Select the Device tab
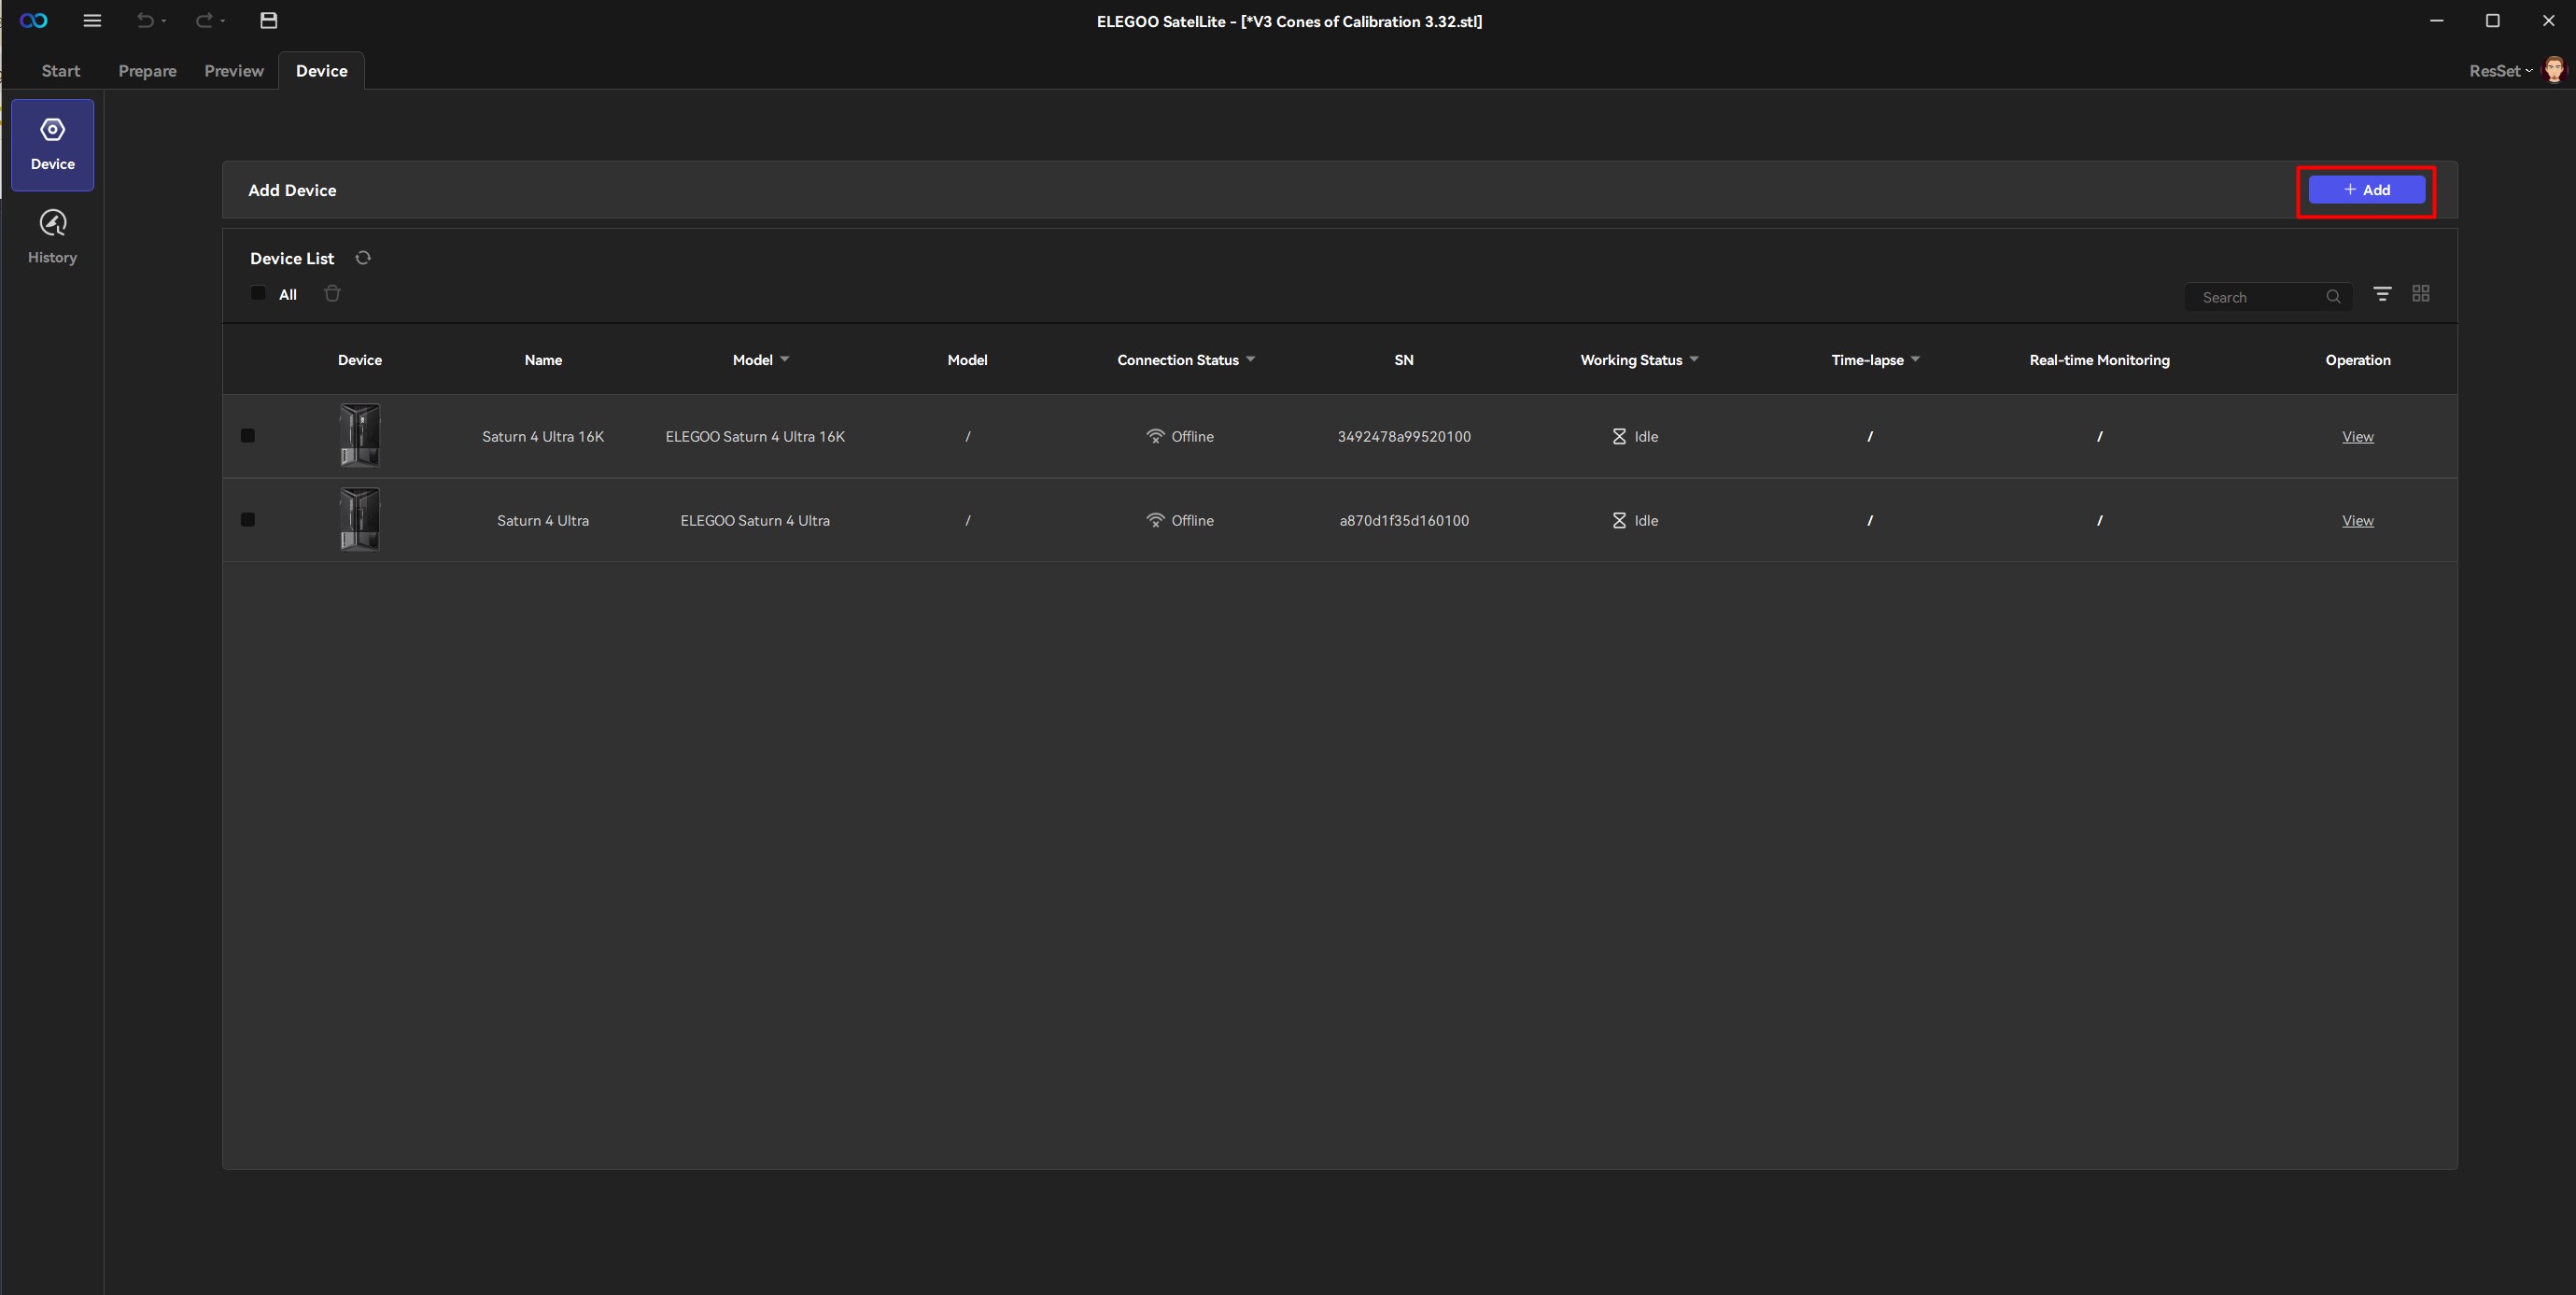The width and height of the screenshot is (2576, 1295). point(322,71)
